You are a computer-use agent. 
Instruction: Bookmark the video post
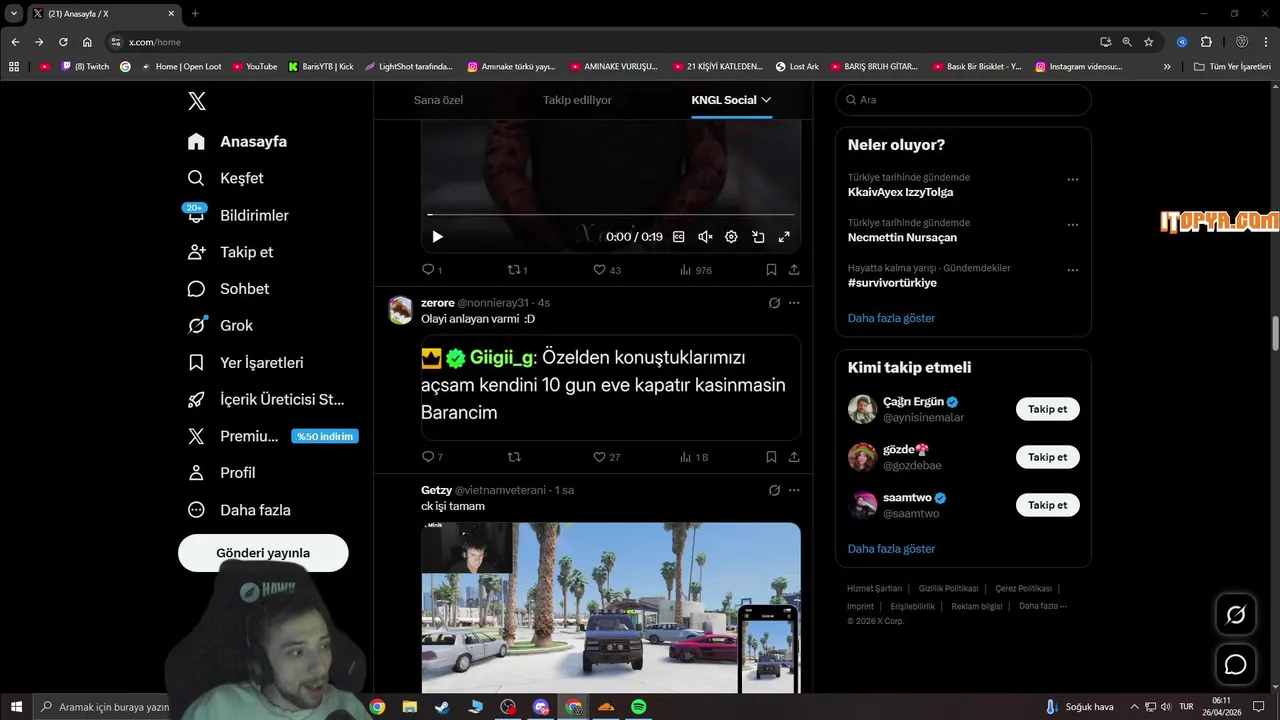(771, 270)
